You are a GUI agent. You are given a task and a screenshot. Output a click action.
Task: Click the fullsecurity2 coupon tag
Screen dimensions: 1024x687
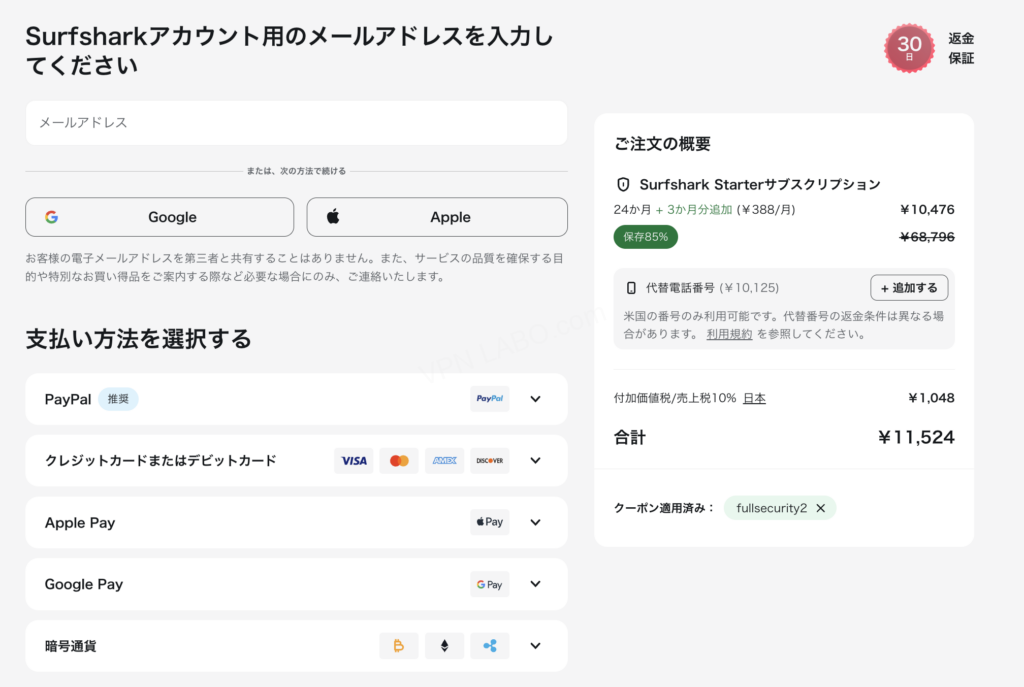(x=780, y=508)
